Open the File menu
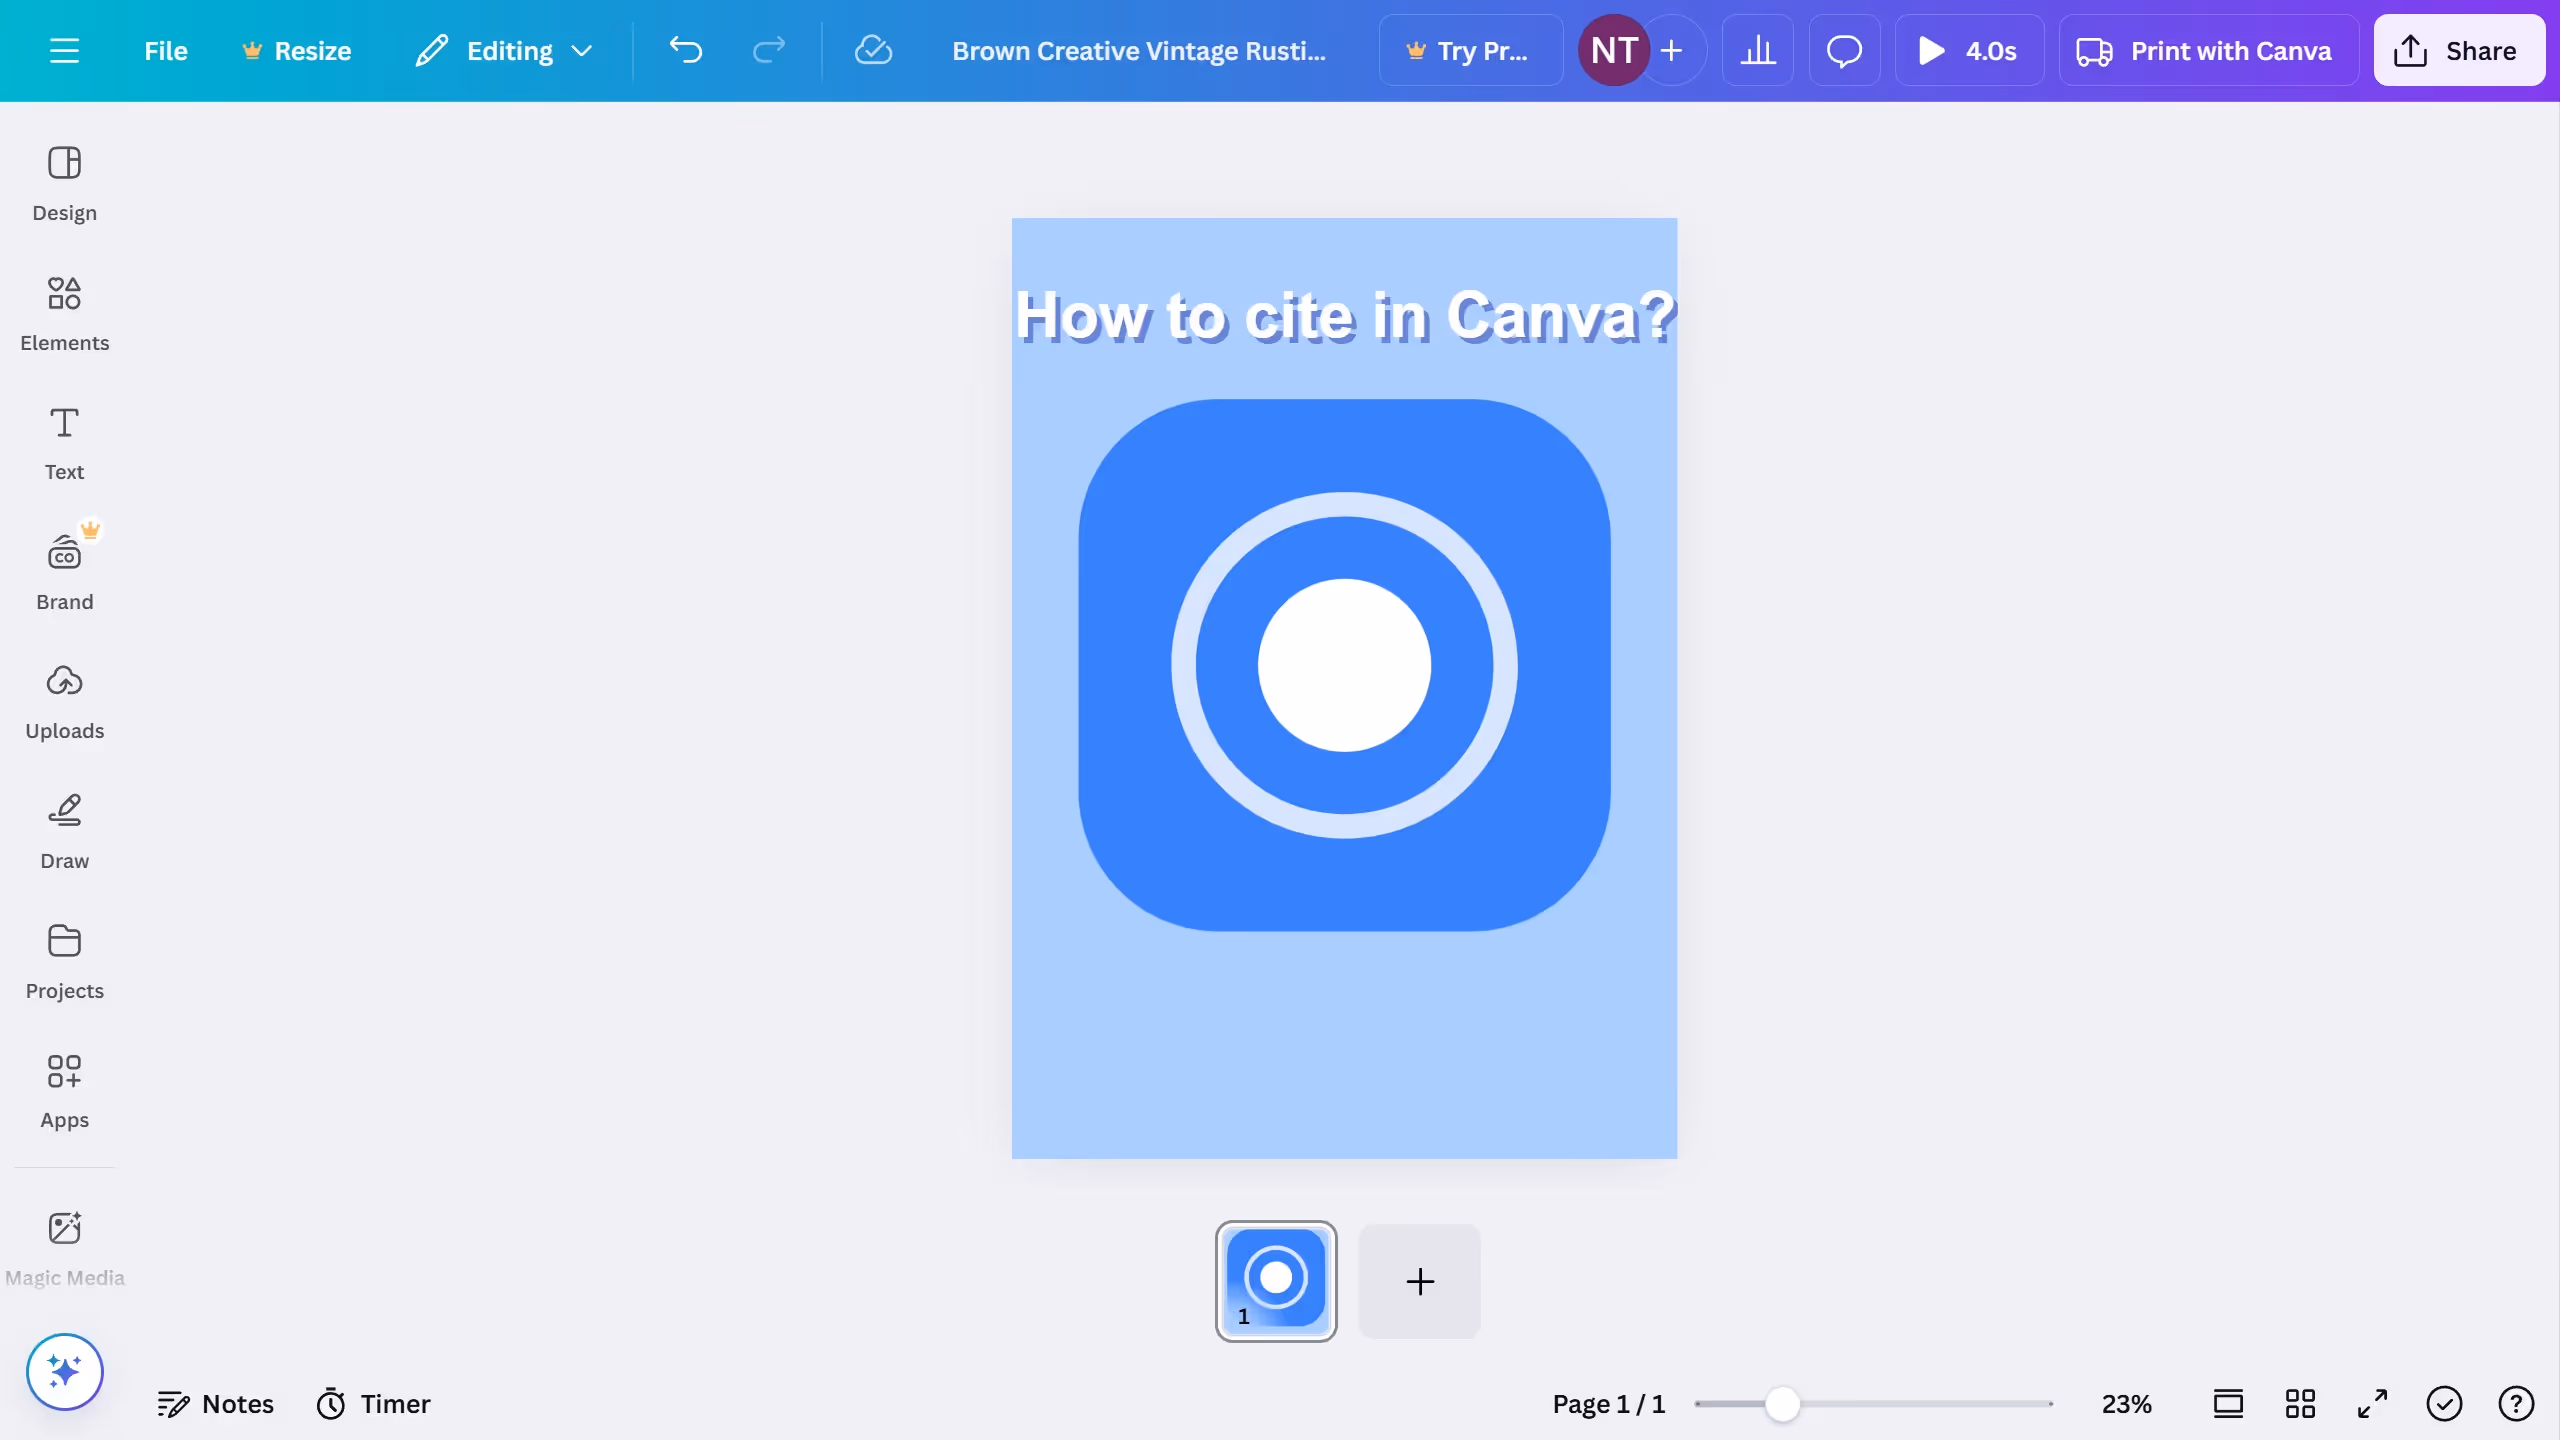 pos(165,50)
